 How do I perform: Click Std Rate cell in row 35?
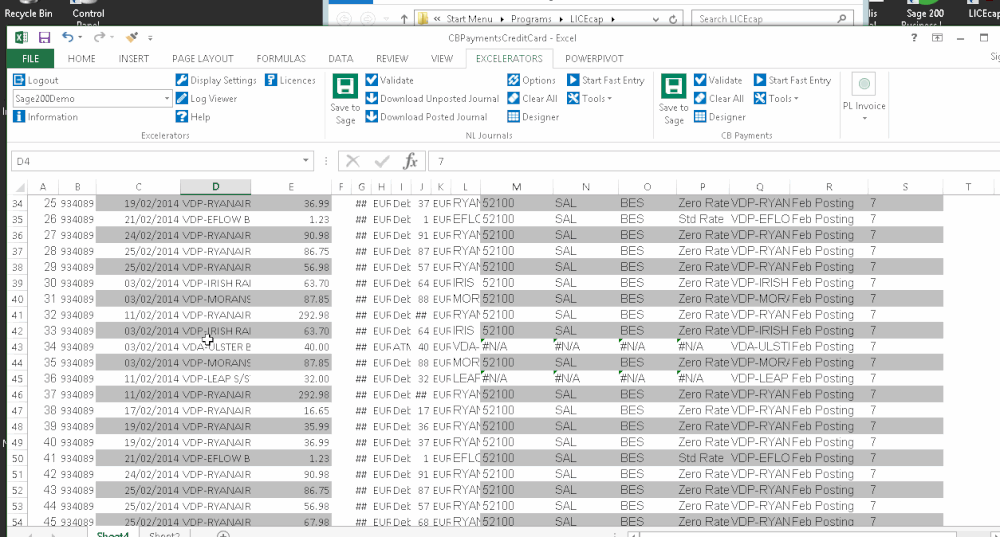(x=702, y=219)
